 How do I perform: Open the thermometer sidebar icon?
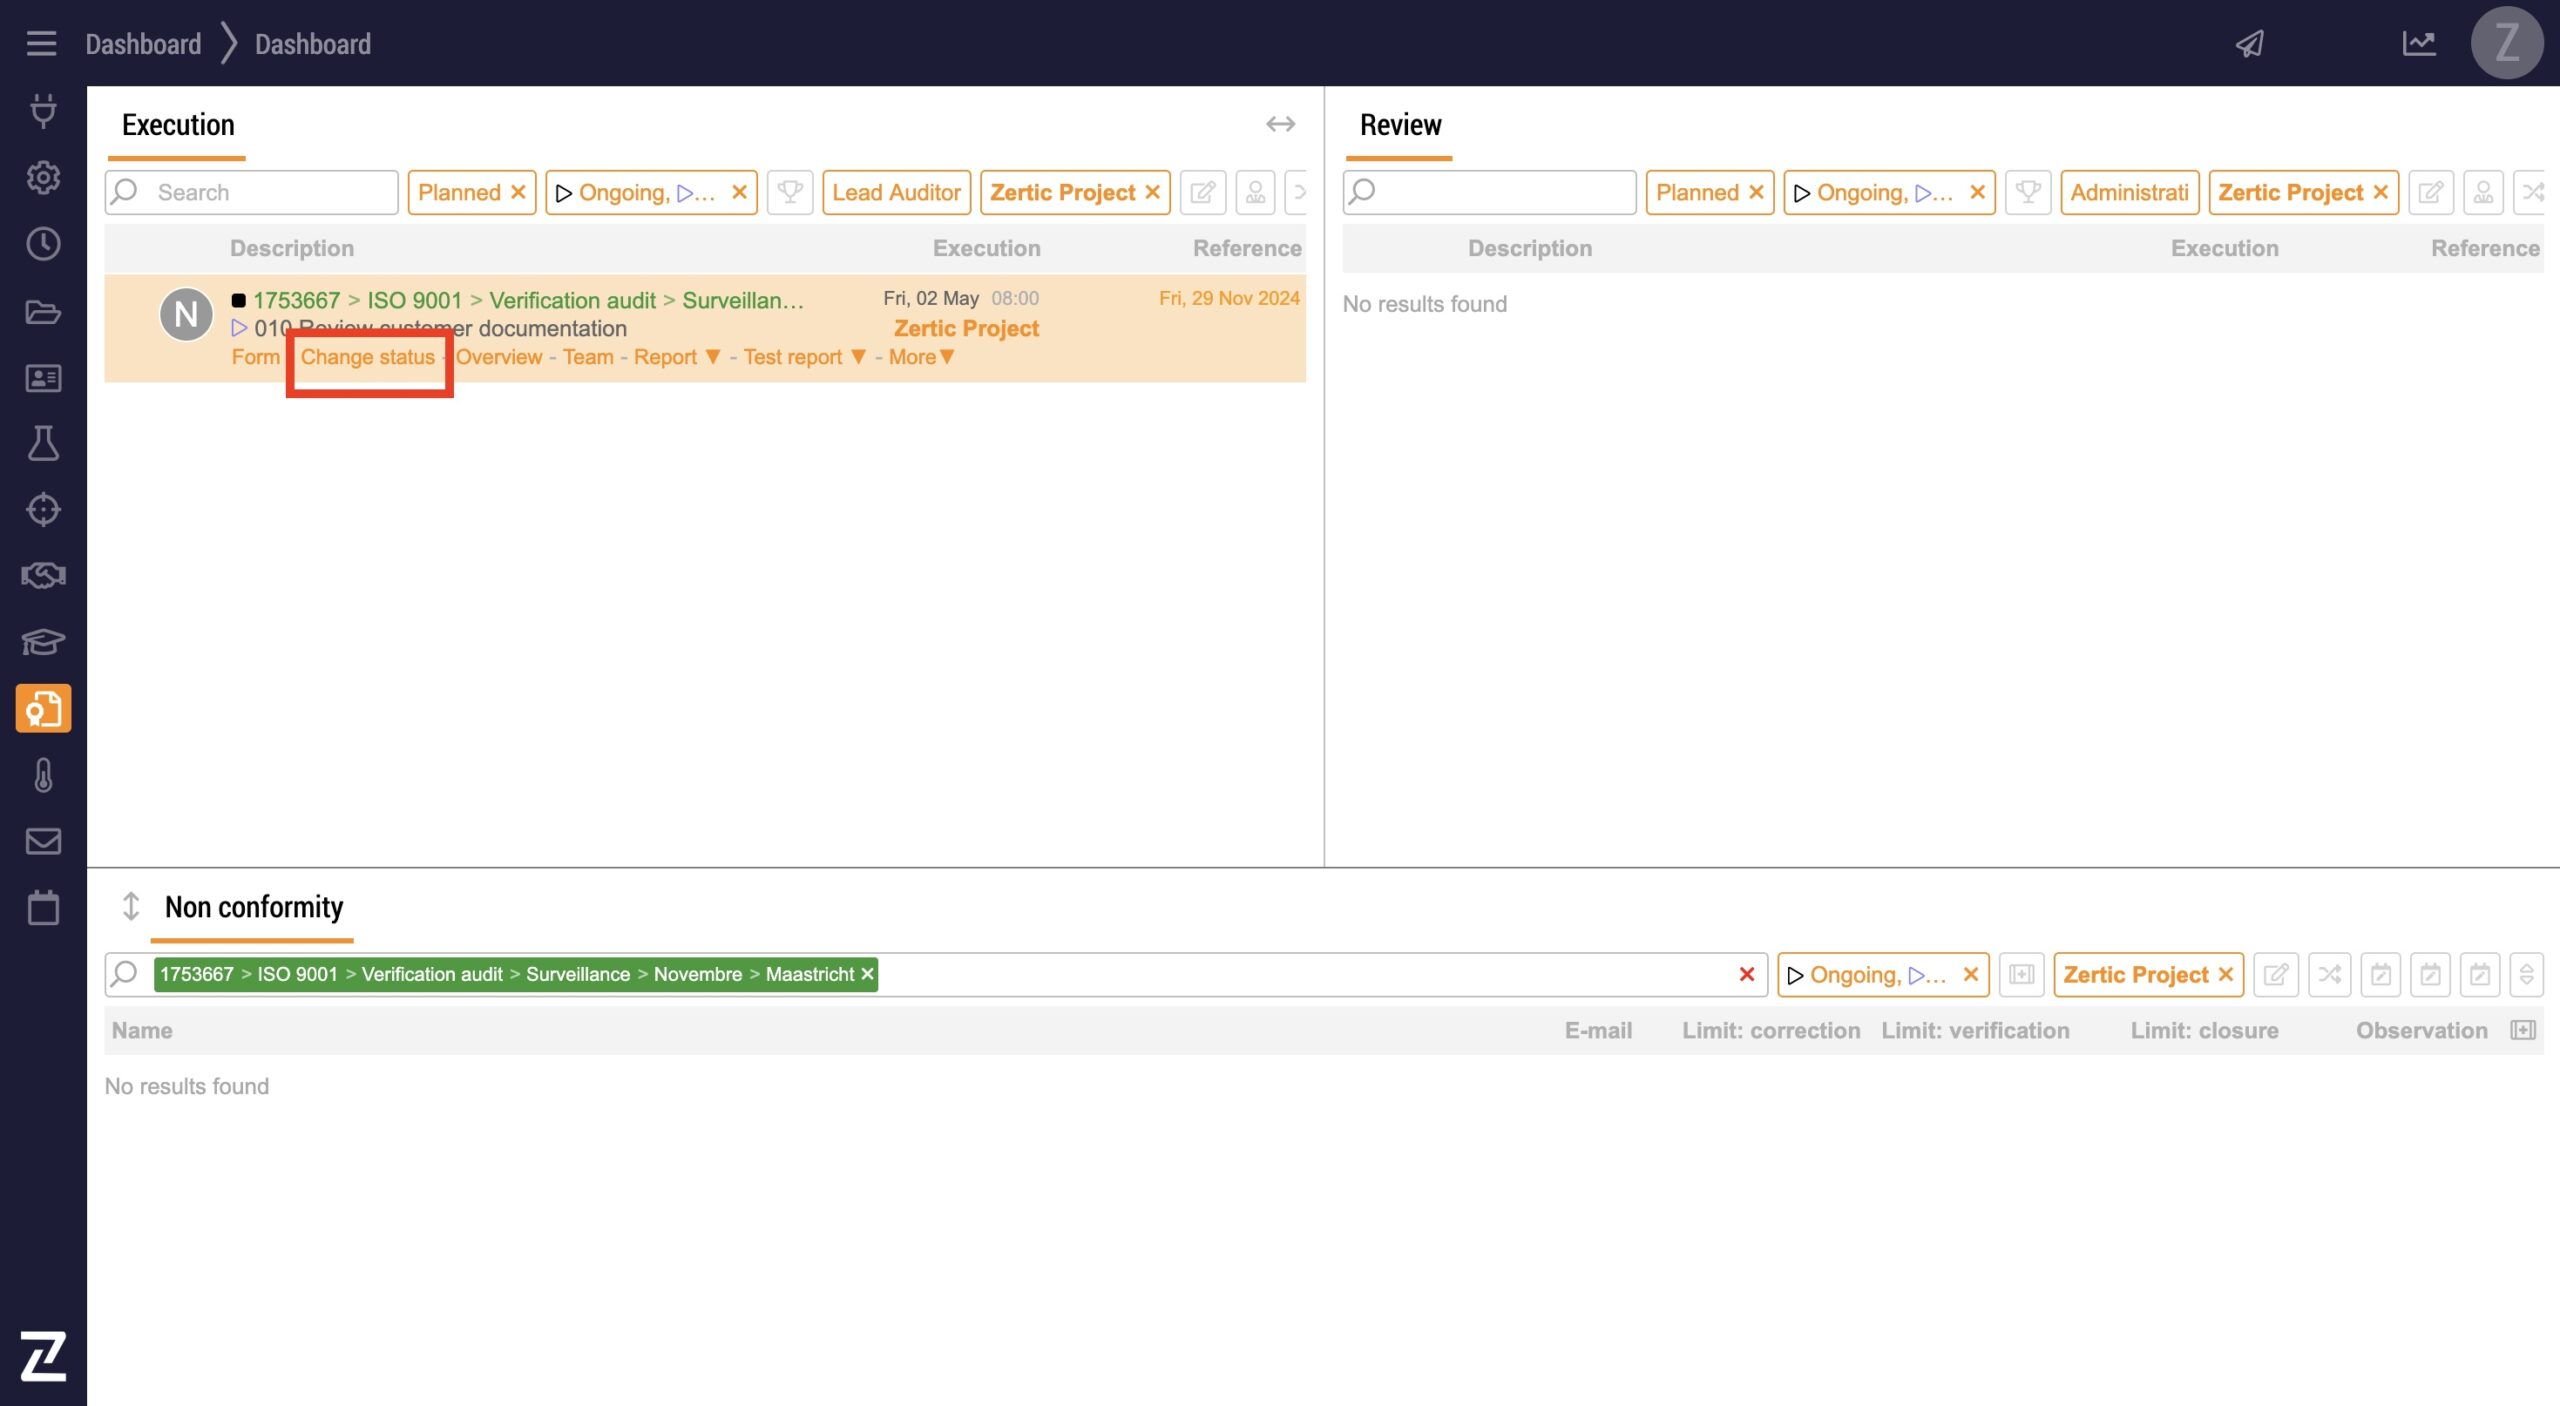[43, 775]
